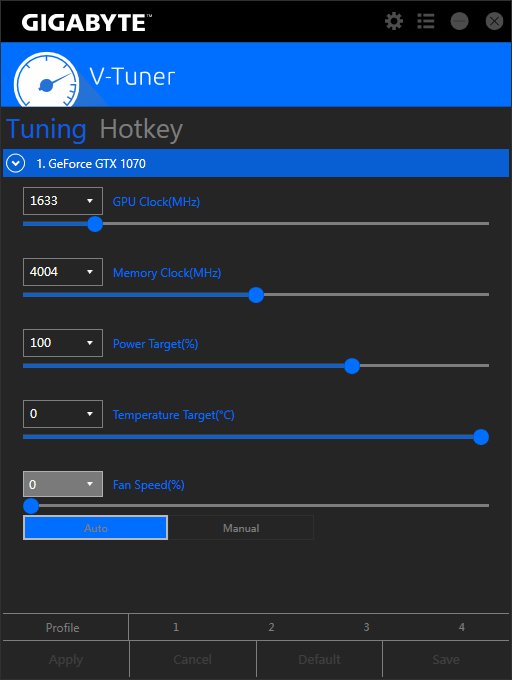
Task: Open the Power Target value dropdown
Action: click(x=63, y=343)
